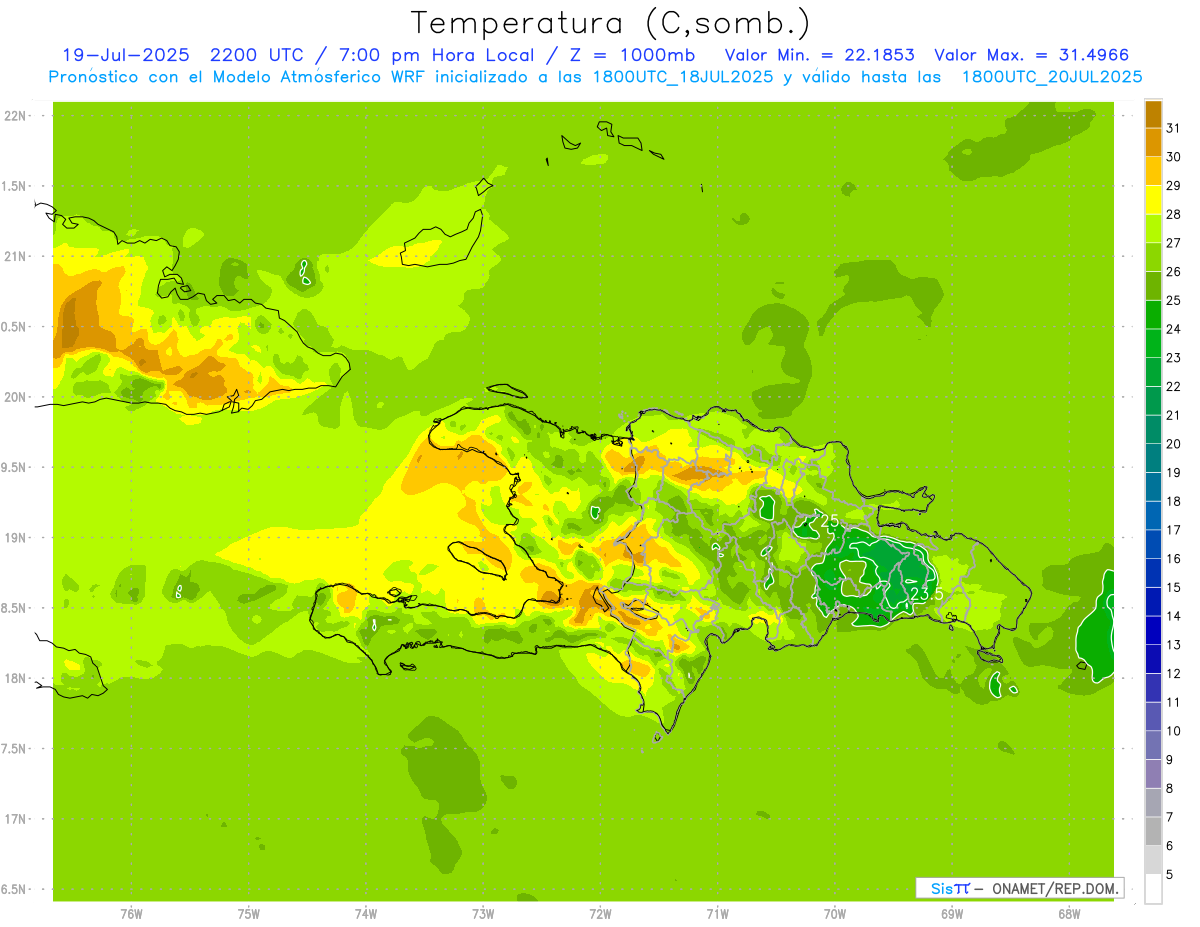1200x927 pixels.
Task: Click legend scale value "28"
Action: pyautogui.click(x=1174, y=213)
